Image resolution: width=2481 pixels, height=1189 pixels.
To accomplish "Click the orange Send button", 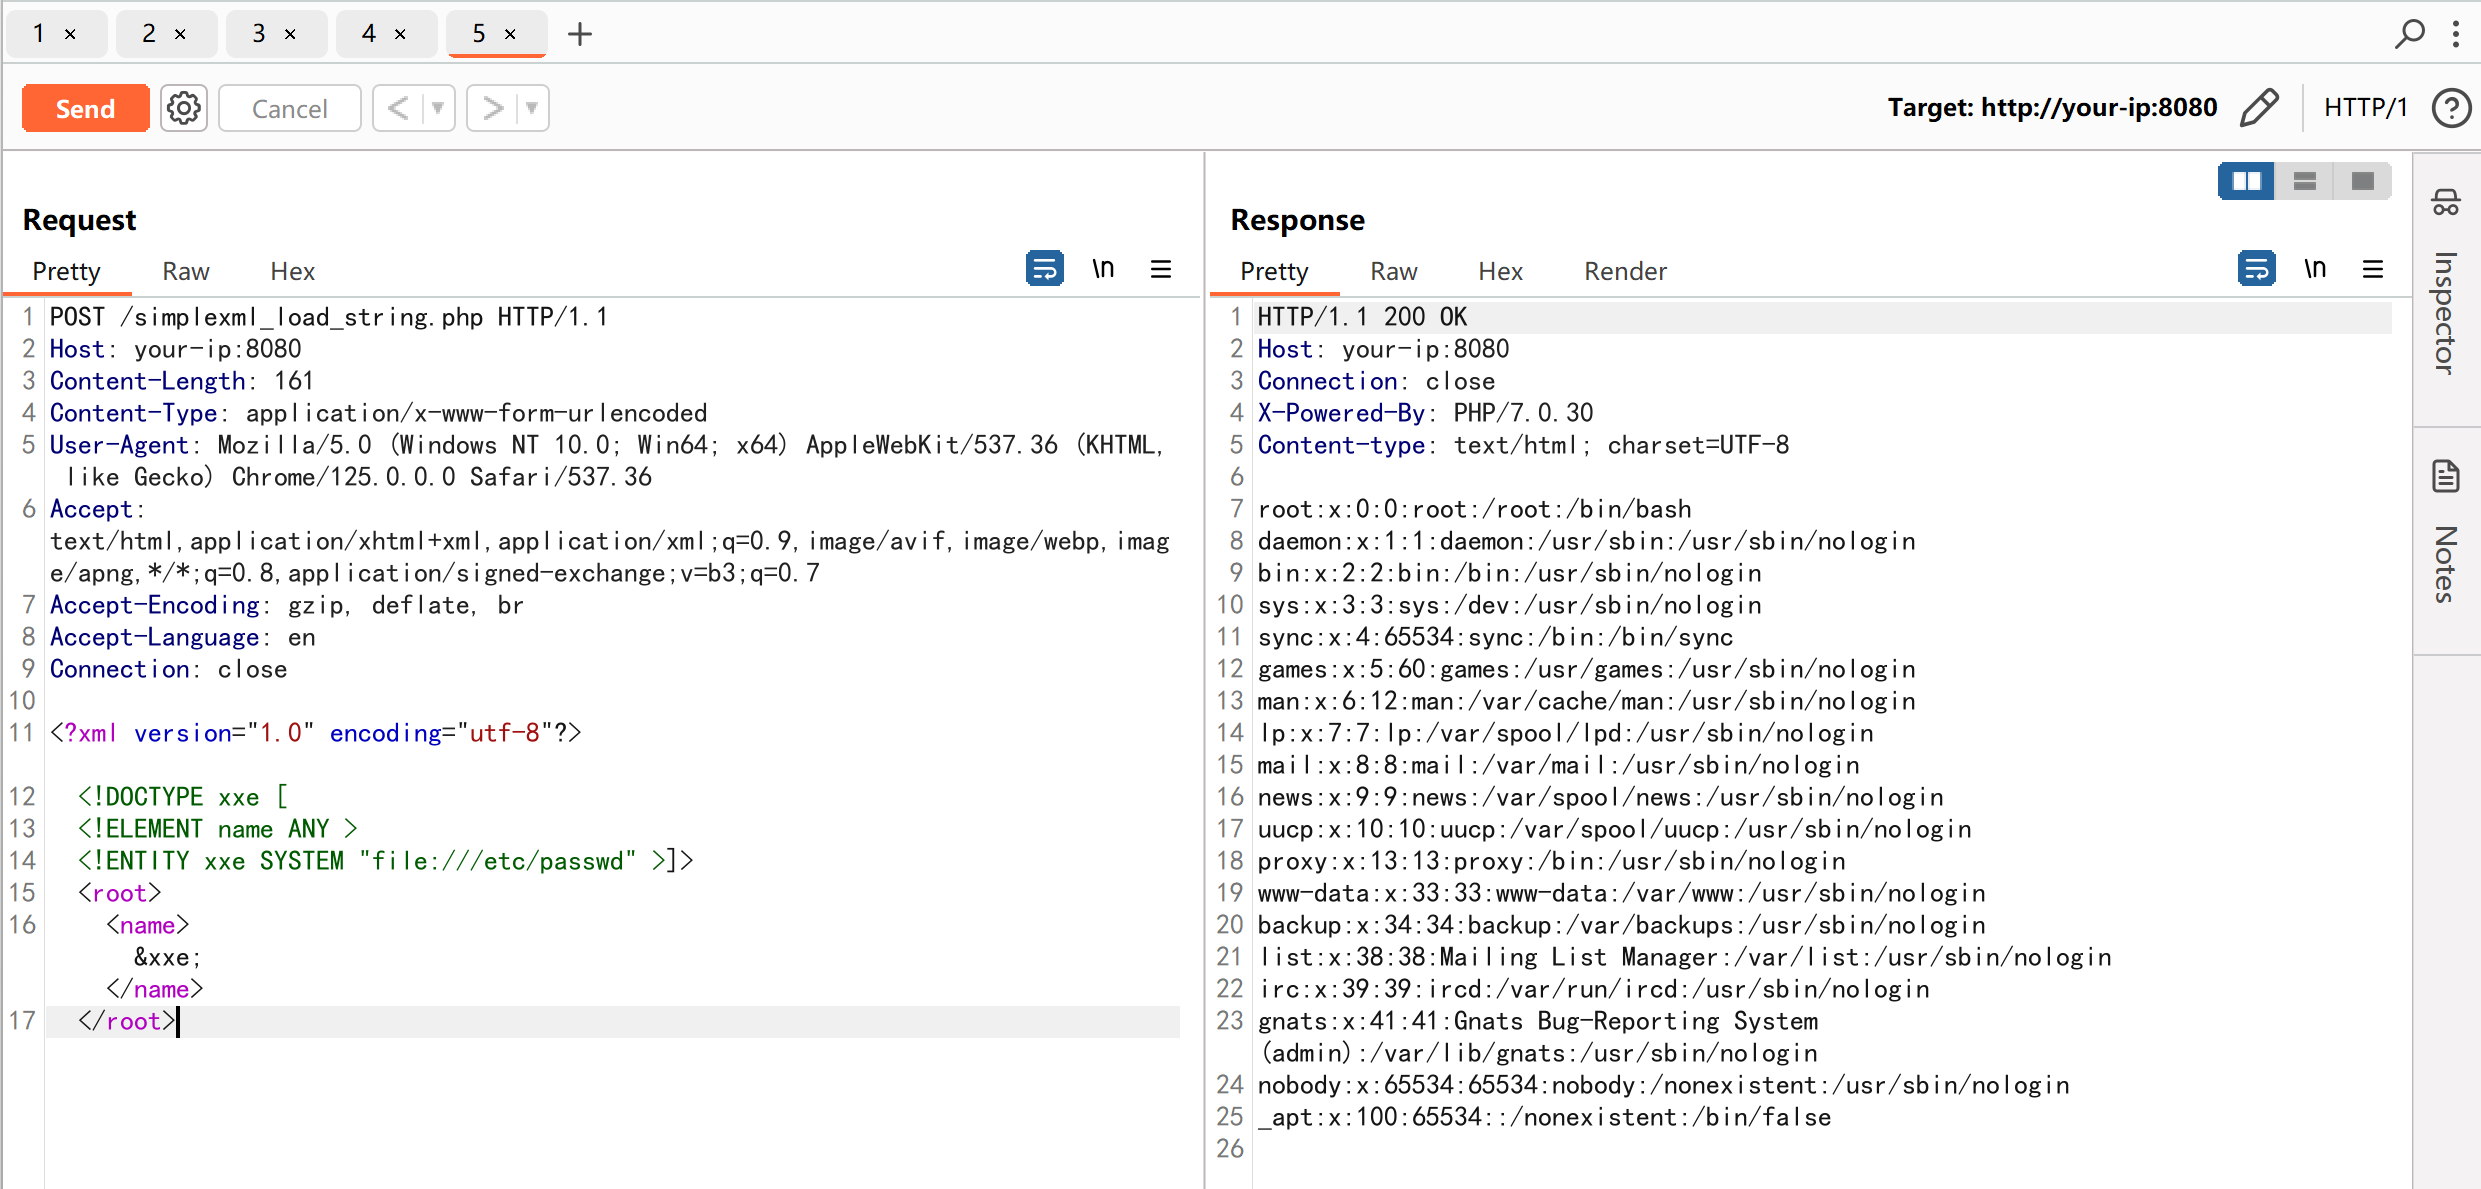I will 86,108.
